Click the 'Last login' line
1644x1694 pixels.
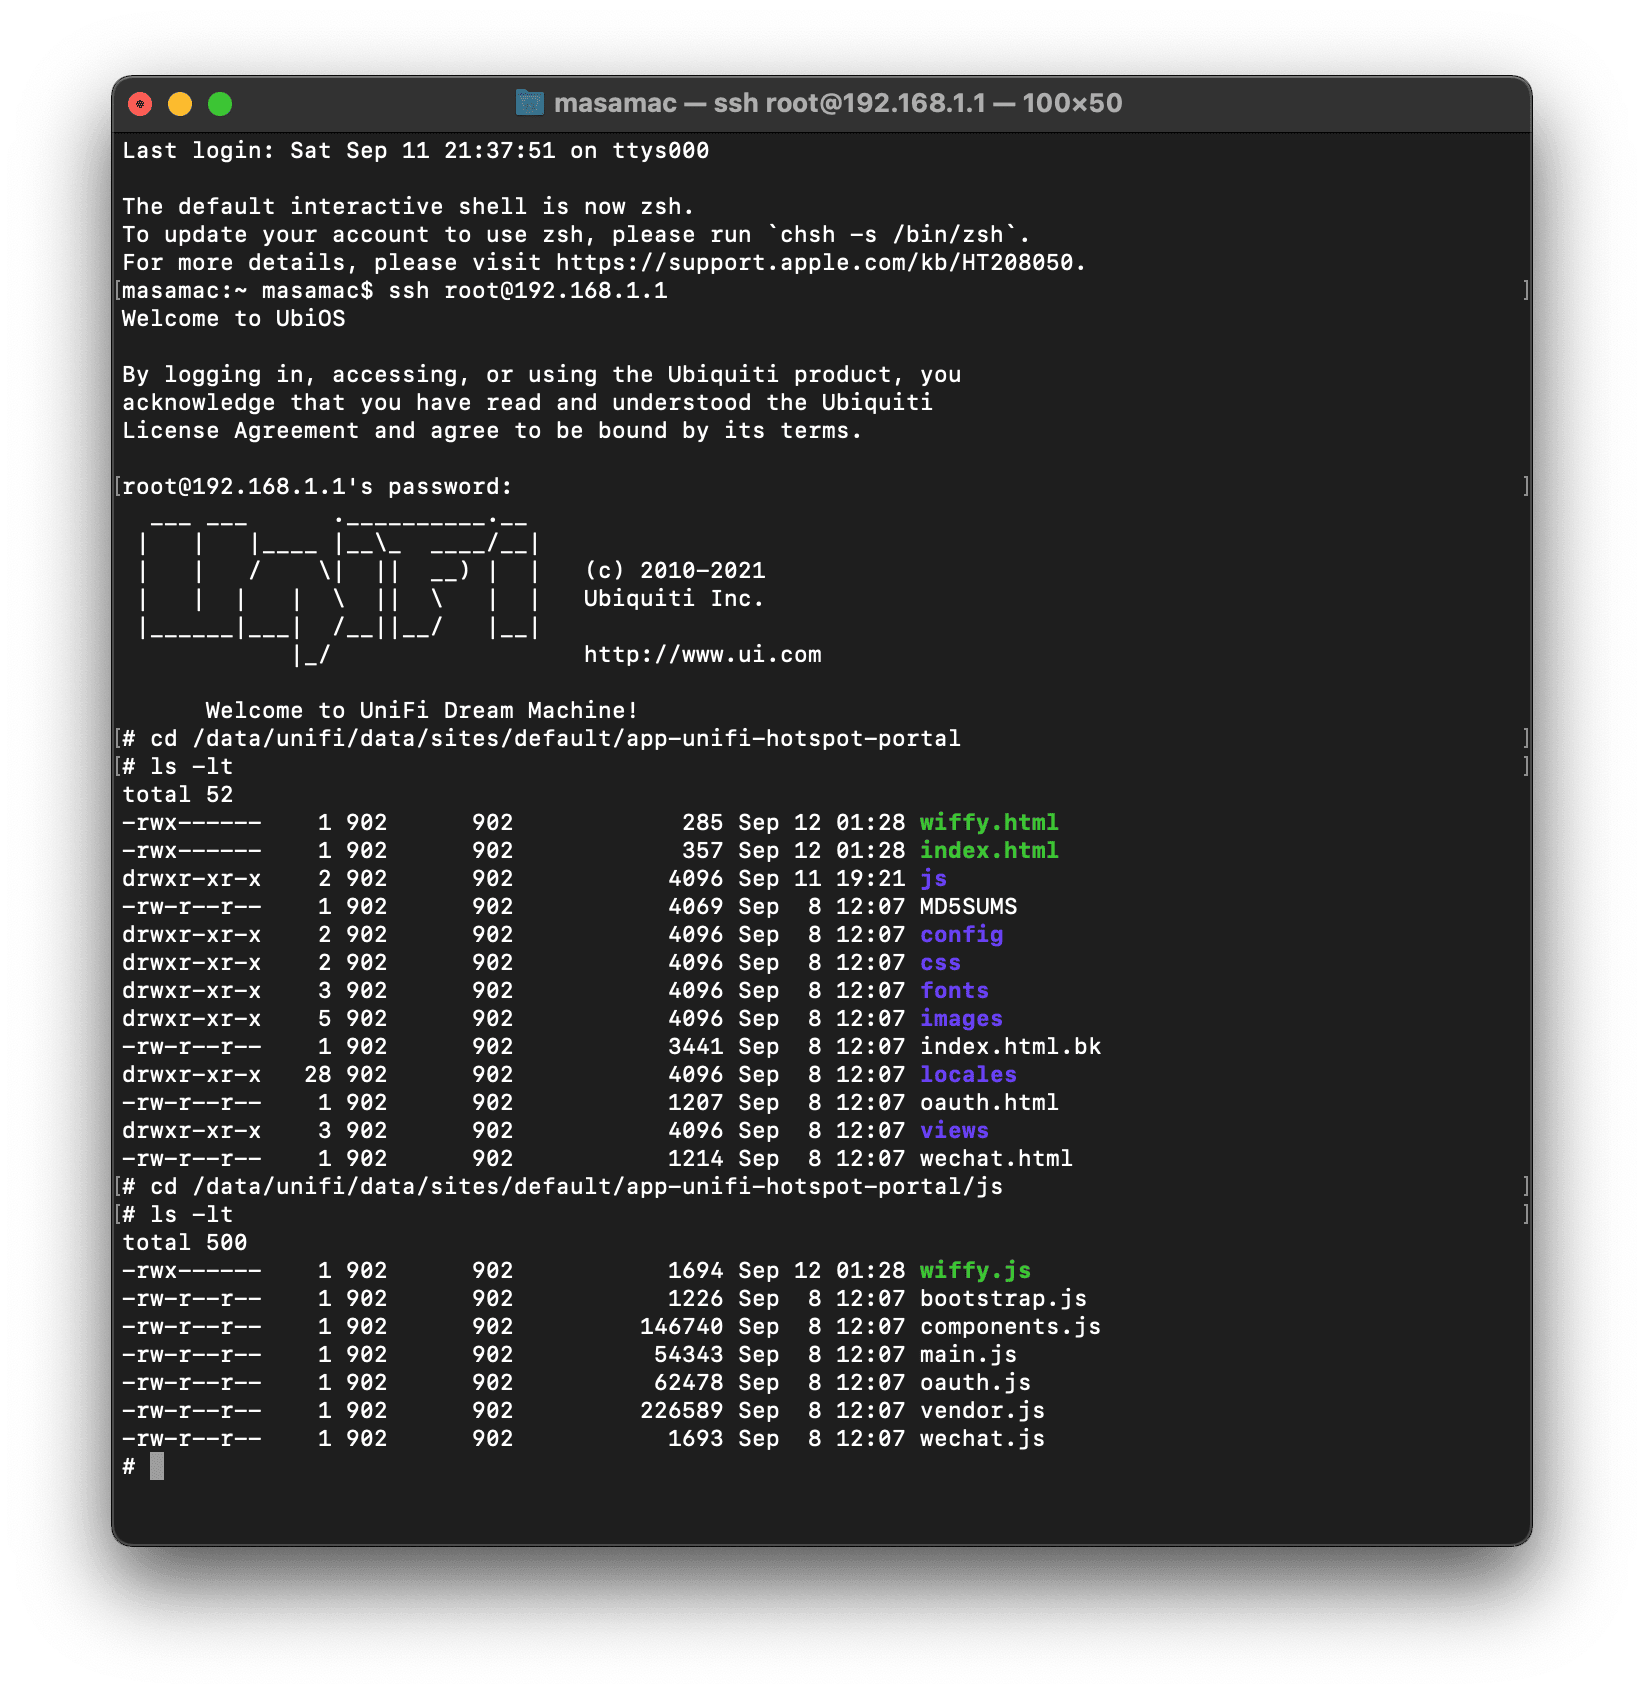pyautogui.click(x=416, y=151)
